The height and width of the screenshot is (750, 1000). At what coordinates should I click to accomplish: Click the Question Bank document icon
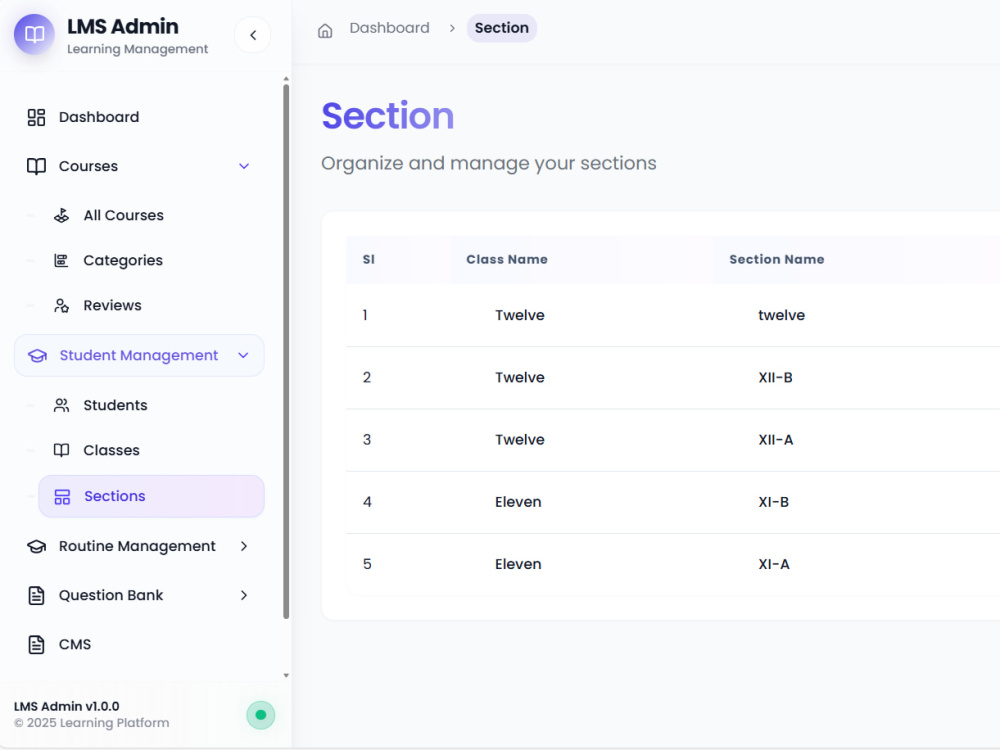(36, 596)
